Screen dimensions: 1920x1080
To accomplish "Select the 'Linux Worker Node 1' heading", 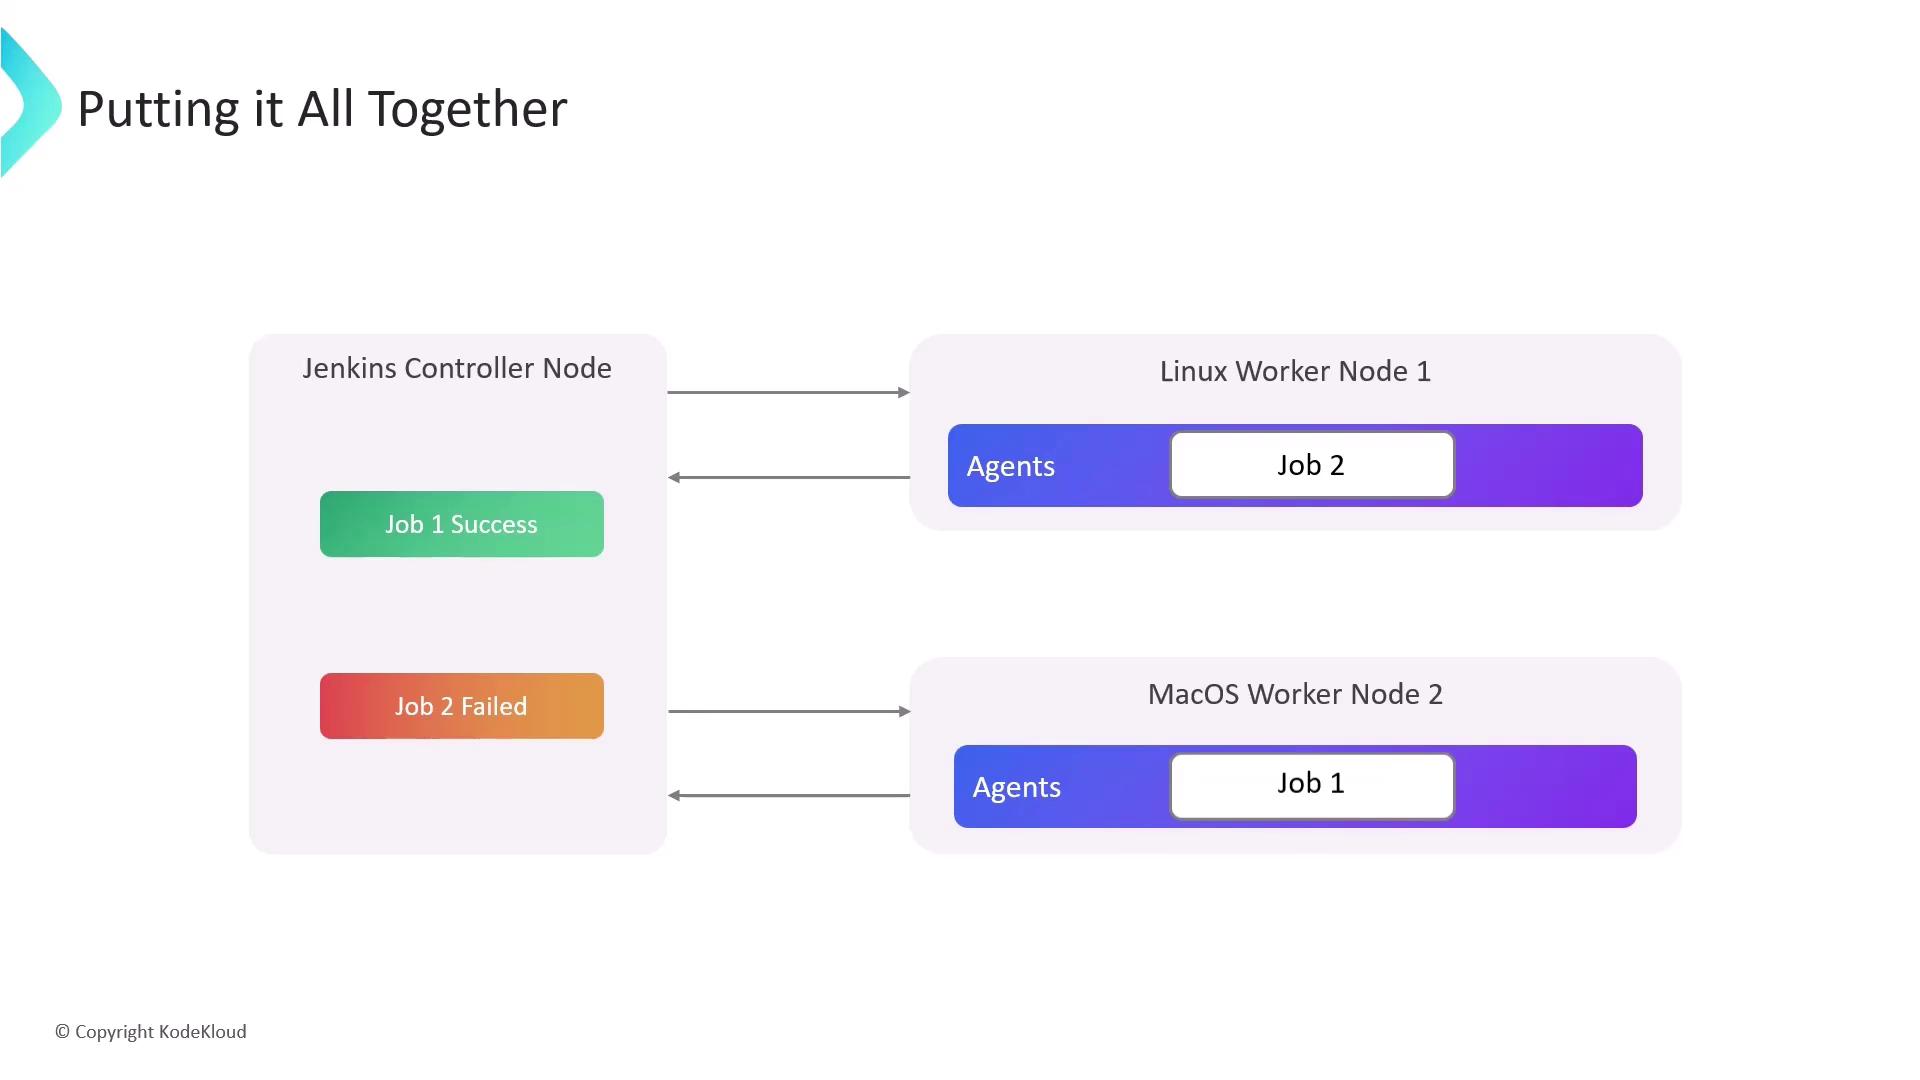I will (1295, 371).
